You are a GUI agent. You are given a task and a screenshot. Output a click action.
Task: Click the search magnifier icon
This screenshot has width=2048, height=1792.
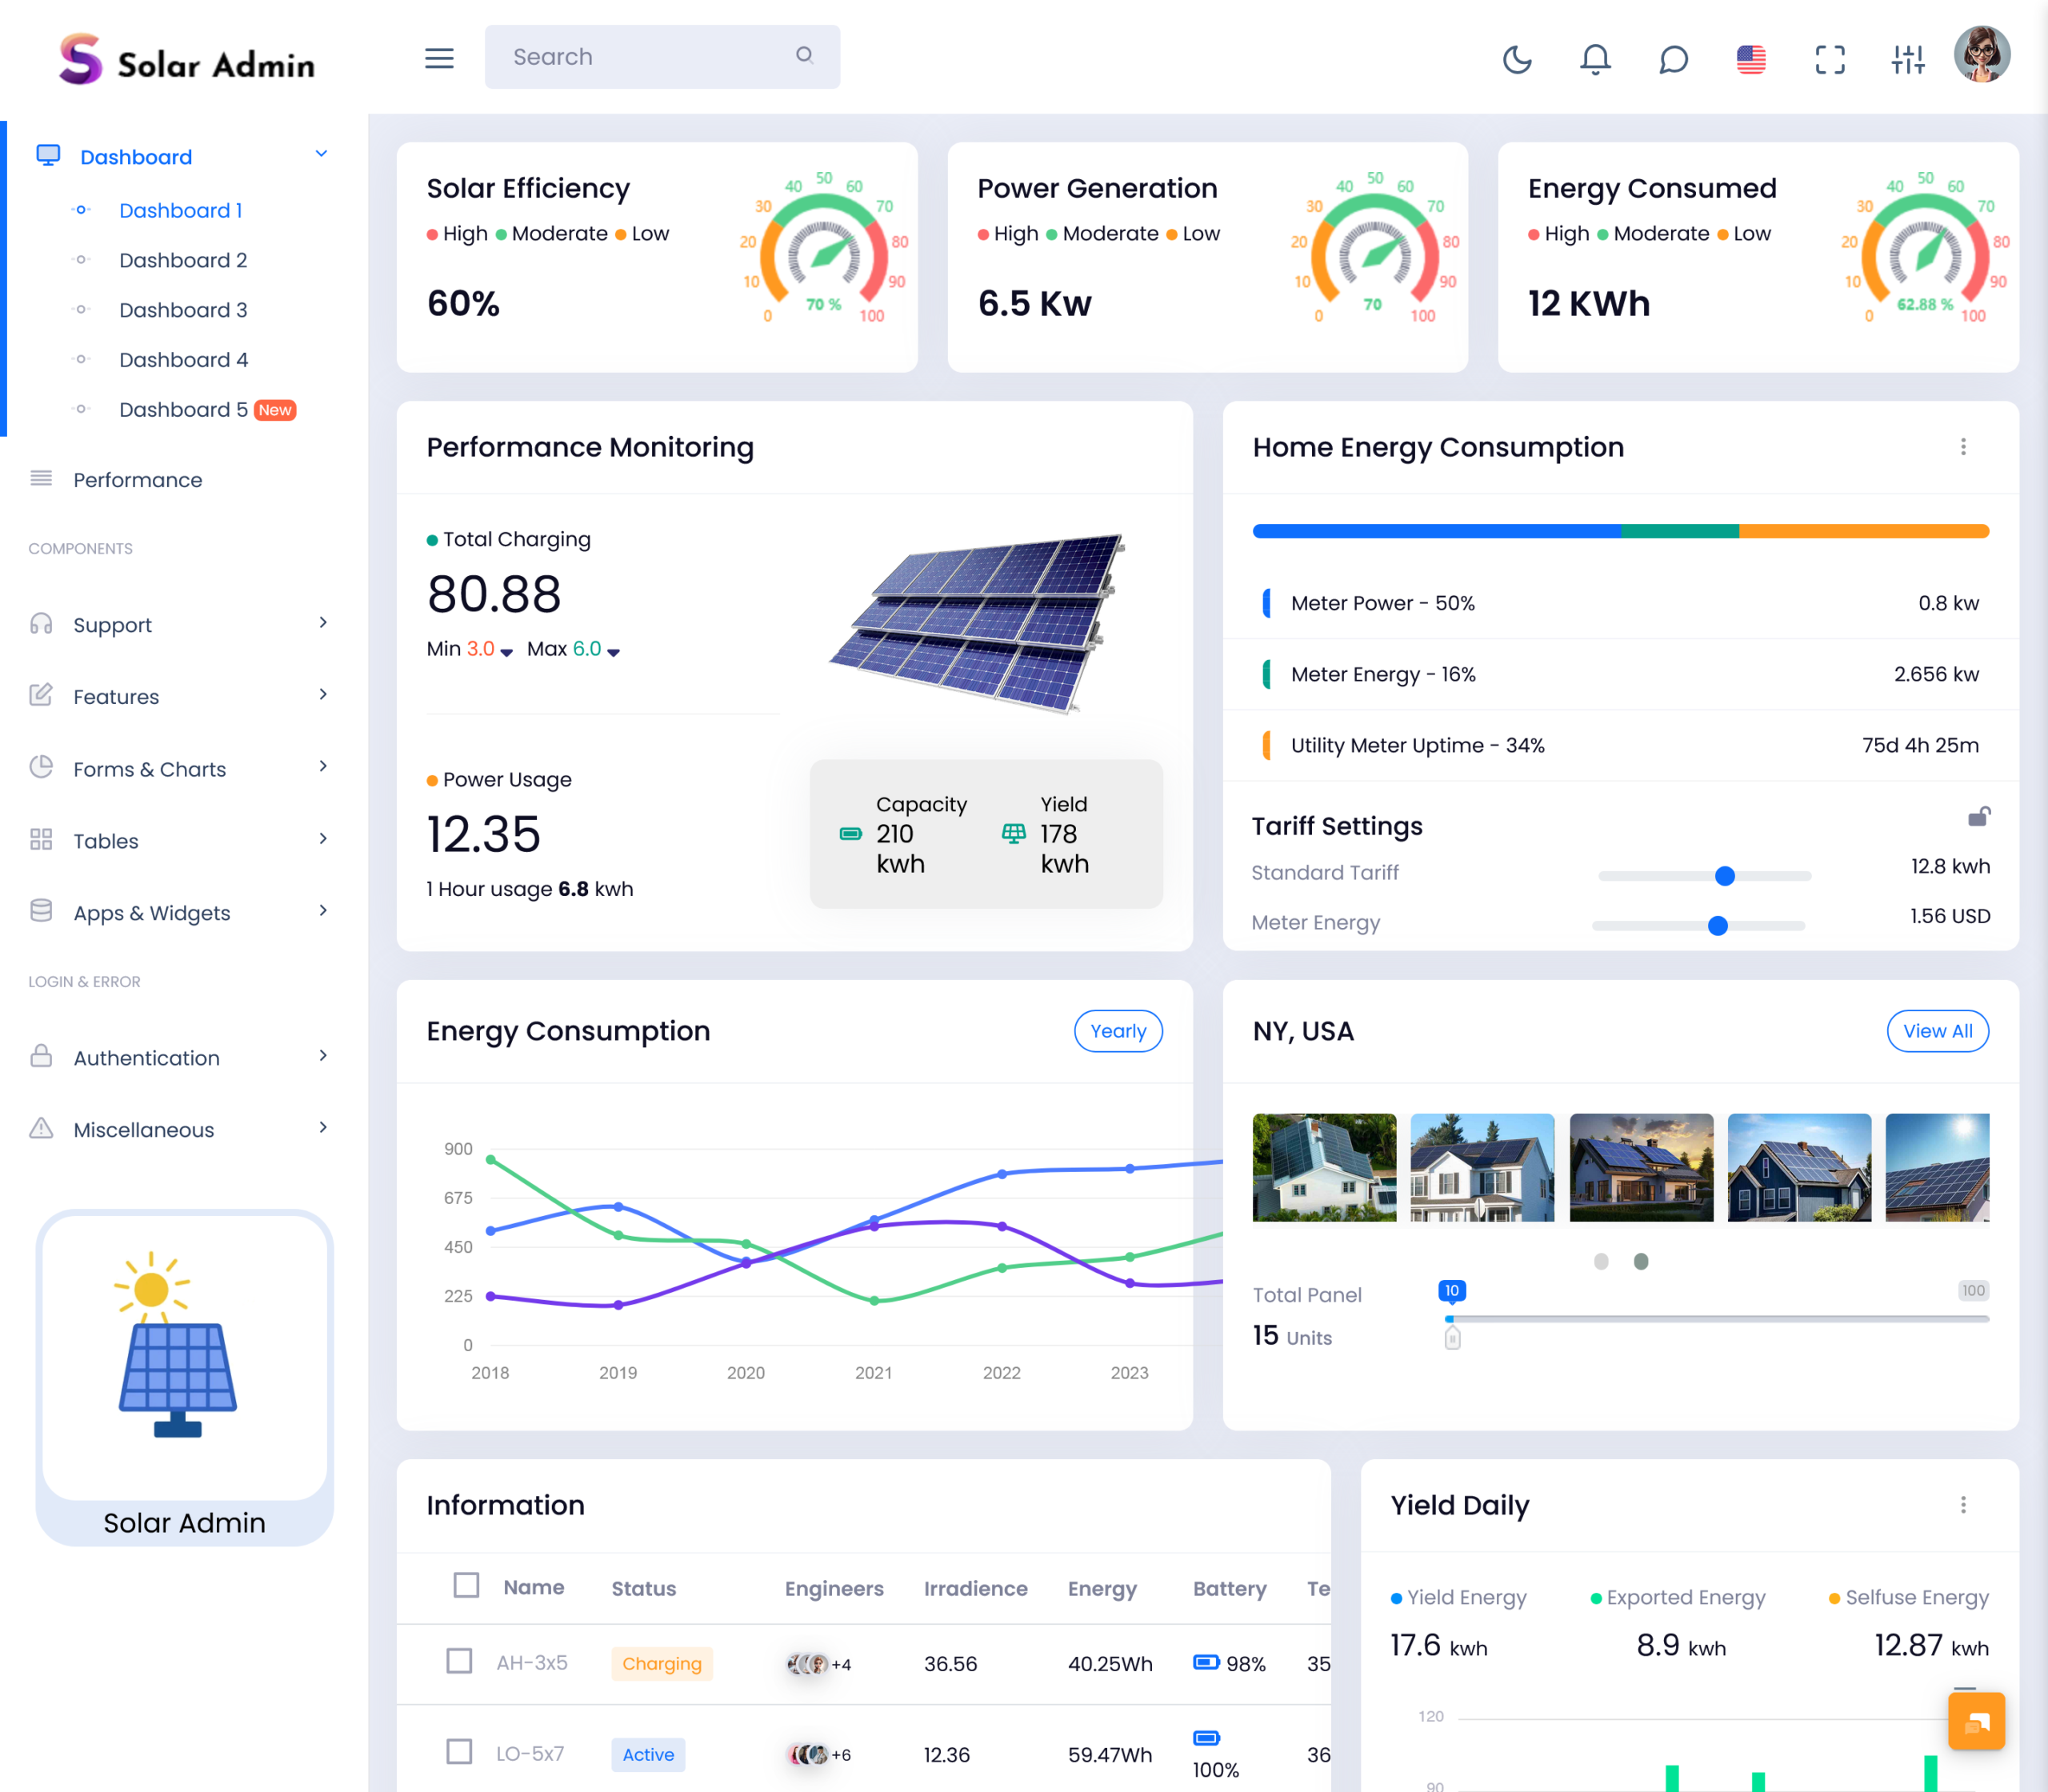804,56
